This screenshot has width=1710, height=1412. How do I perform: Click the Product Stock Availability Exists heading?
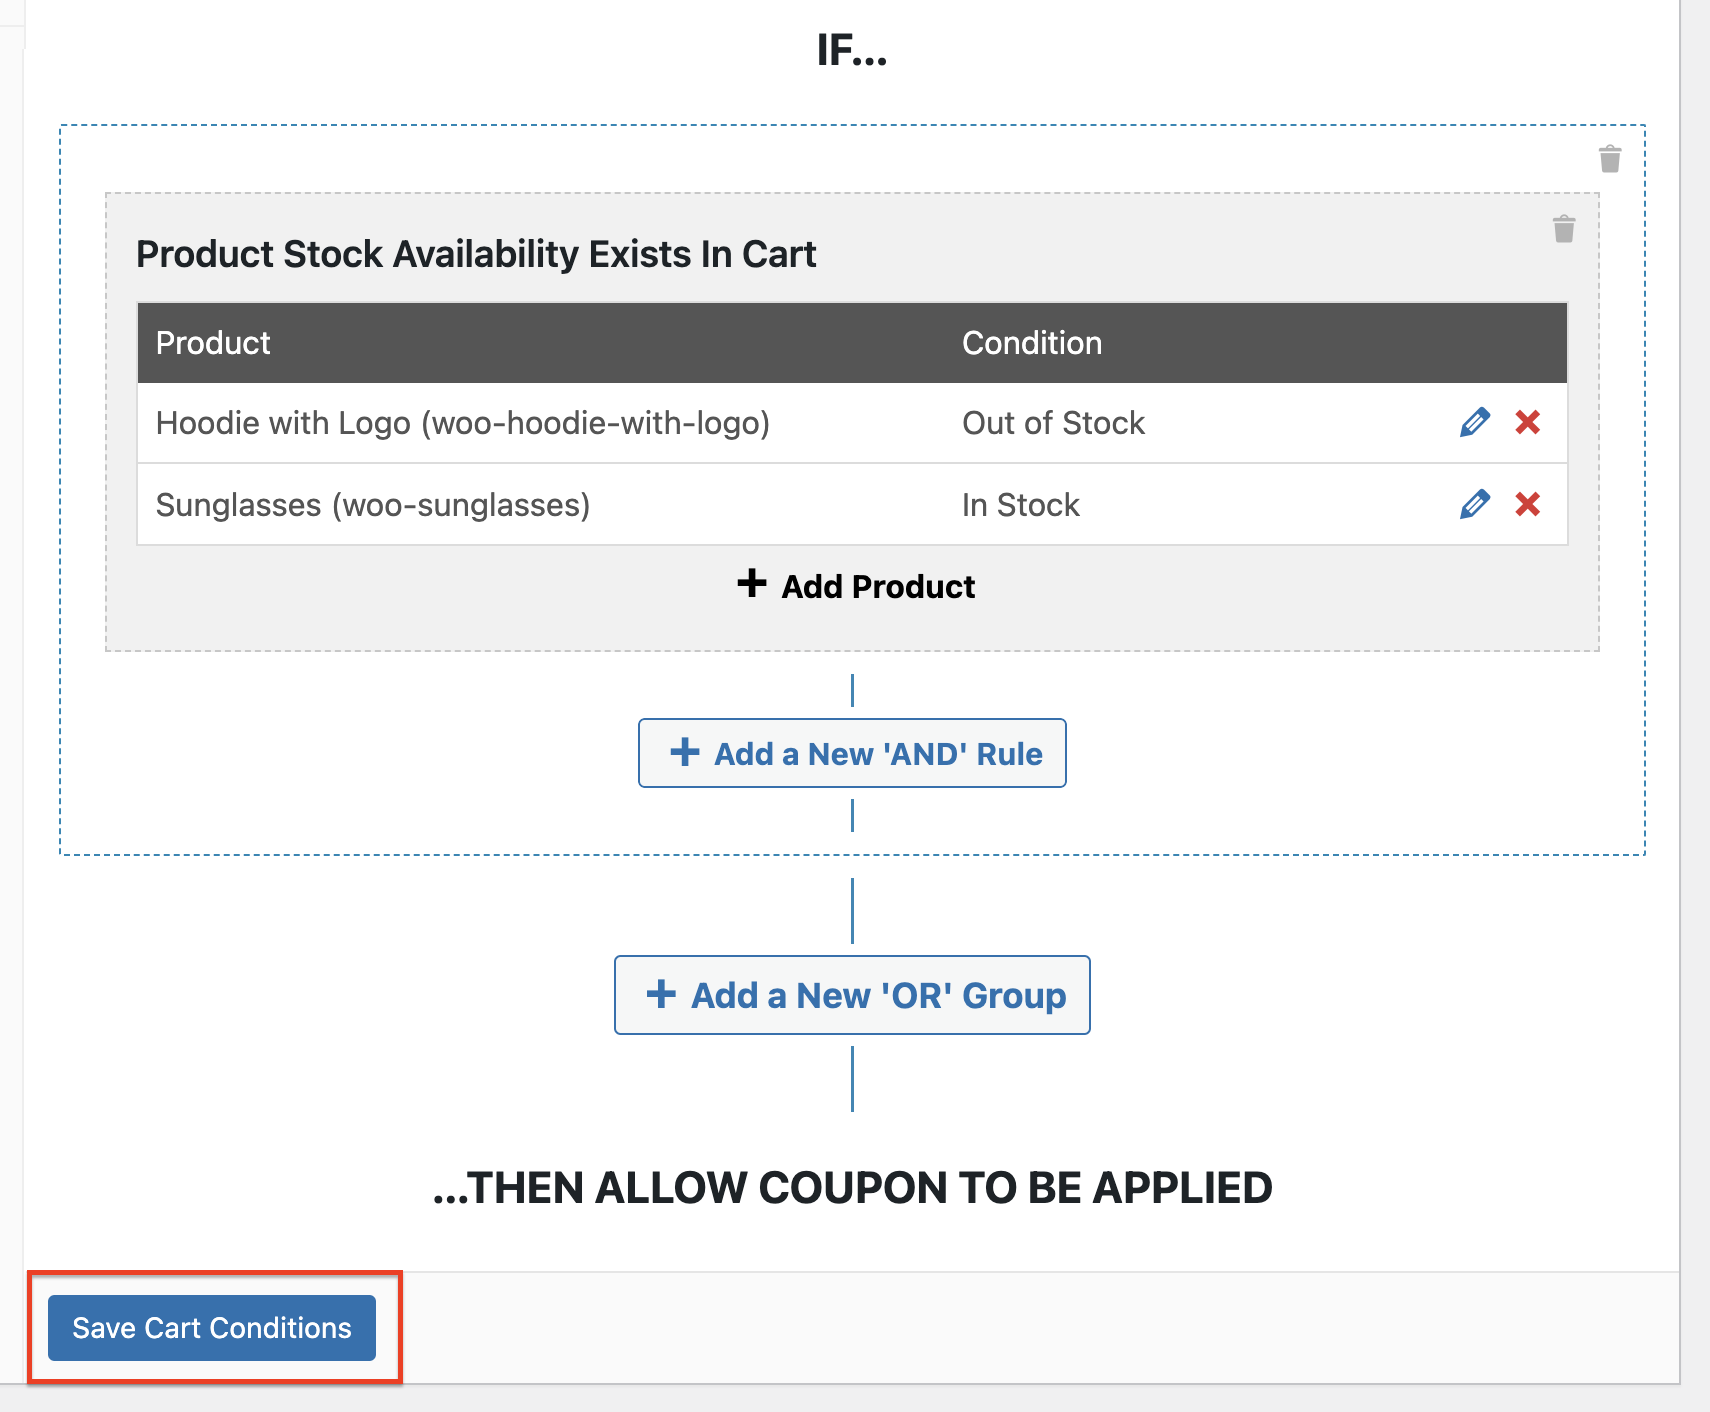476,254
